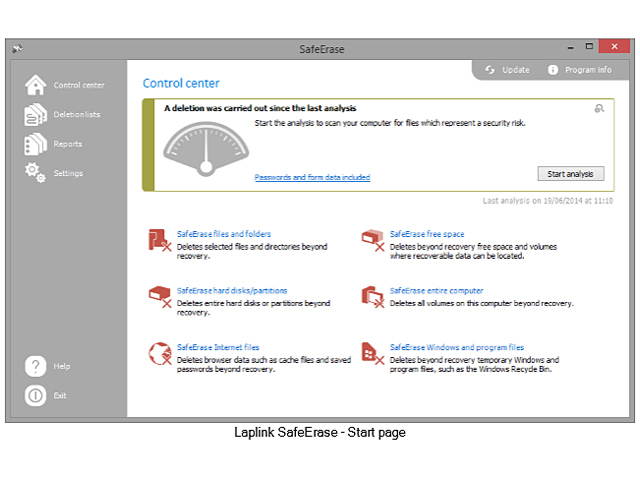Select Deletion lists in the sidebar
Image resolution: width=640 pixels, height=480 pixels.
(x=77, y=114)
